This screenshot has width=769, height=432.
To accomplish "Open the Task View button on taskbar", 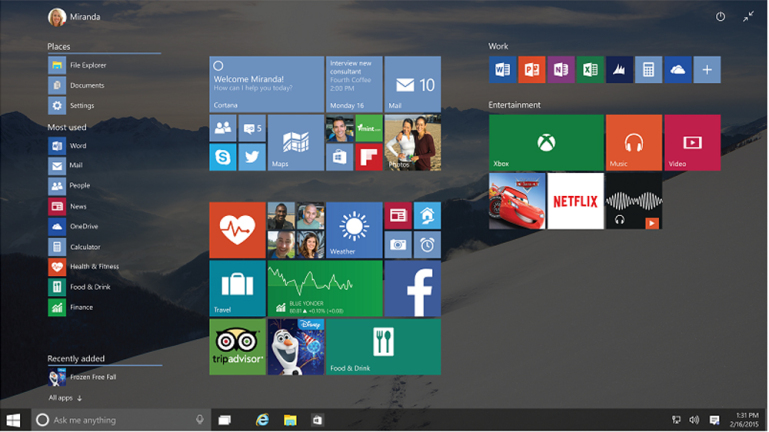I will [x=225, y=420].
